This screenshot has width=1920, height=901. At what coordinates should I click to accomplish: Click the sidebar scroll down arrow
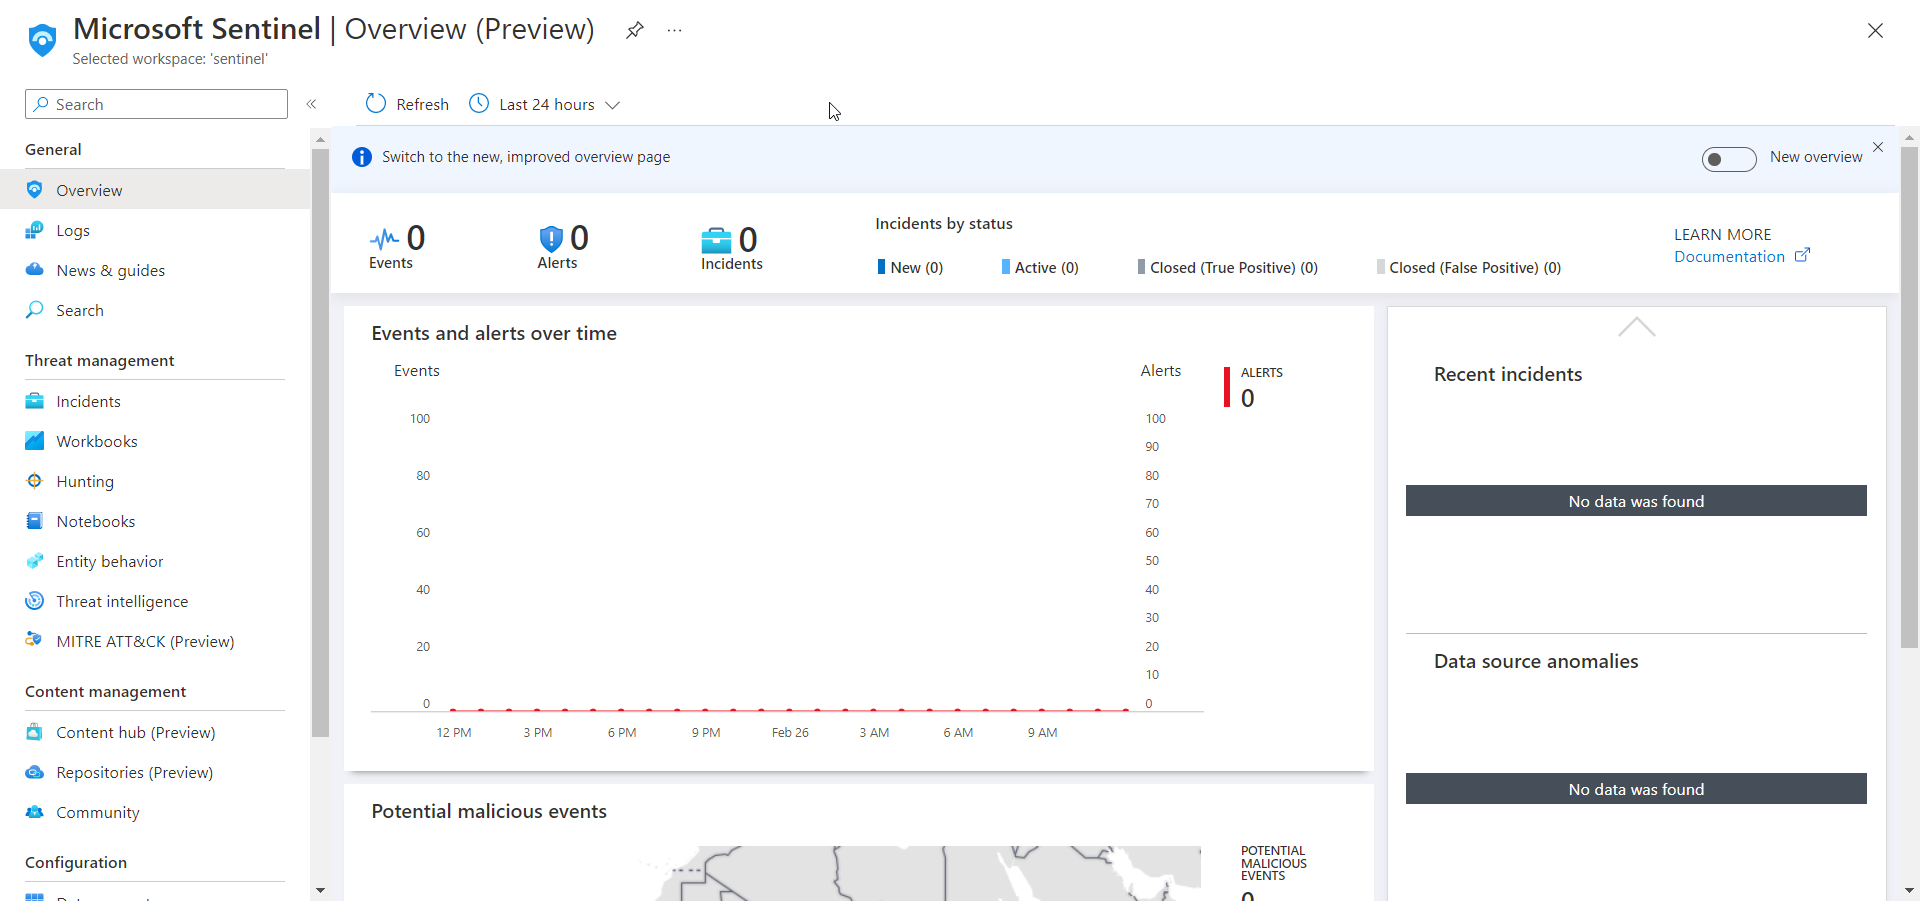tap(320, 889)
